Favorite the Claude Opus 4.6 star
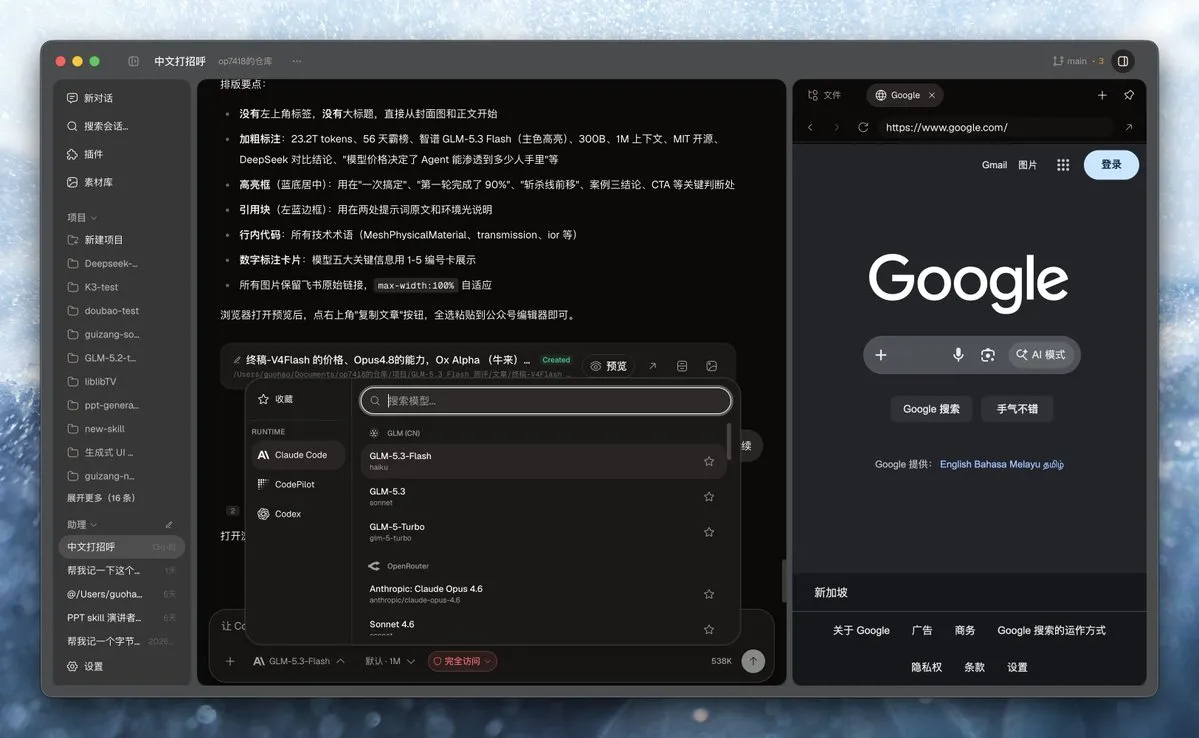Screen dimensions: 1199x738 tap(709, 594)
